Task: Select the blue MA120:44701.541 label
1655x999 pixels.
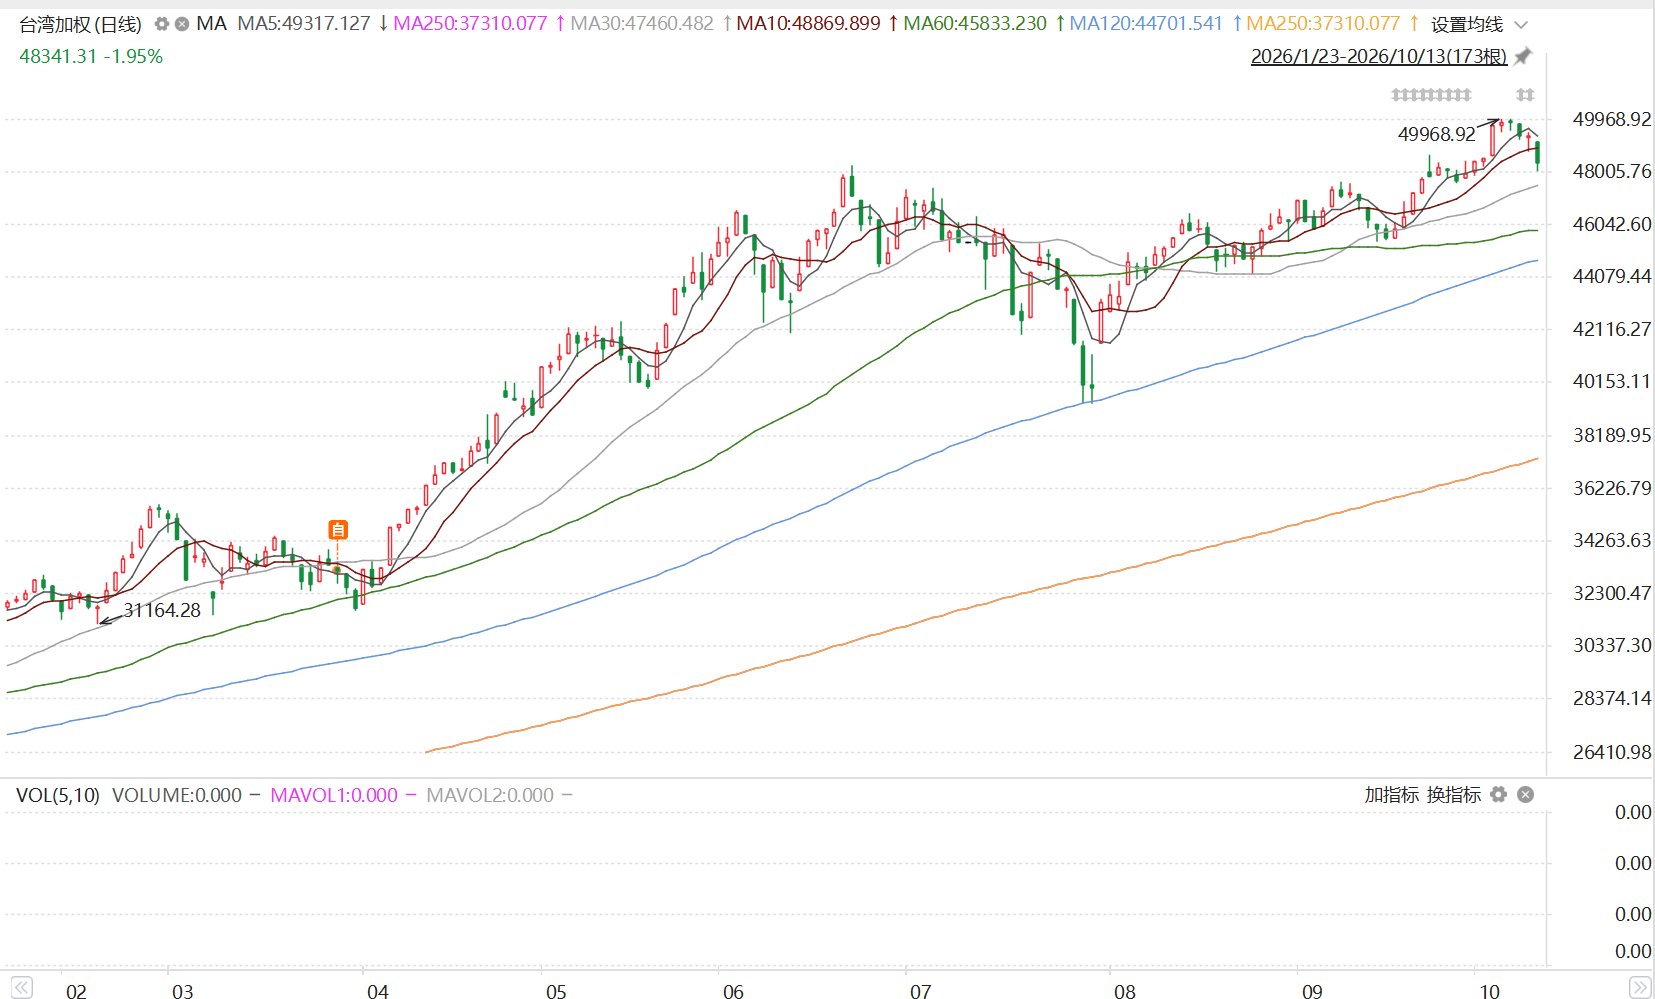Action: 1146,23
